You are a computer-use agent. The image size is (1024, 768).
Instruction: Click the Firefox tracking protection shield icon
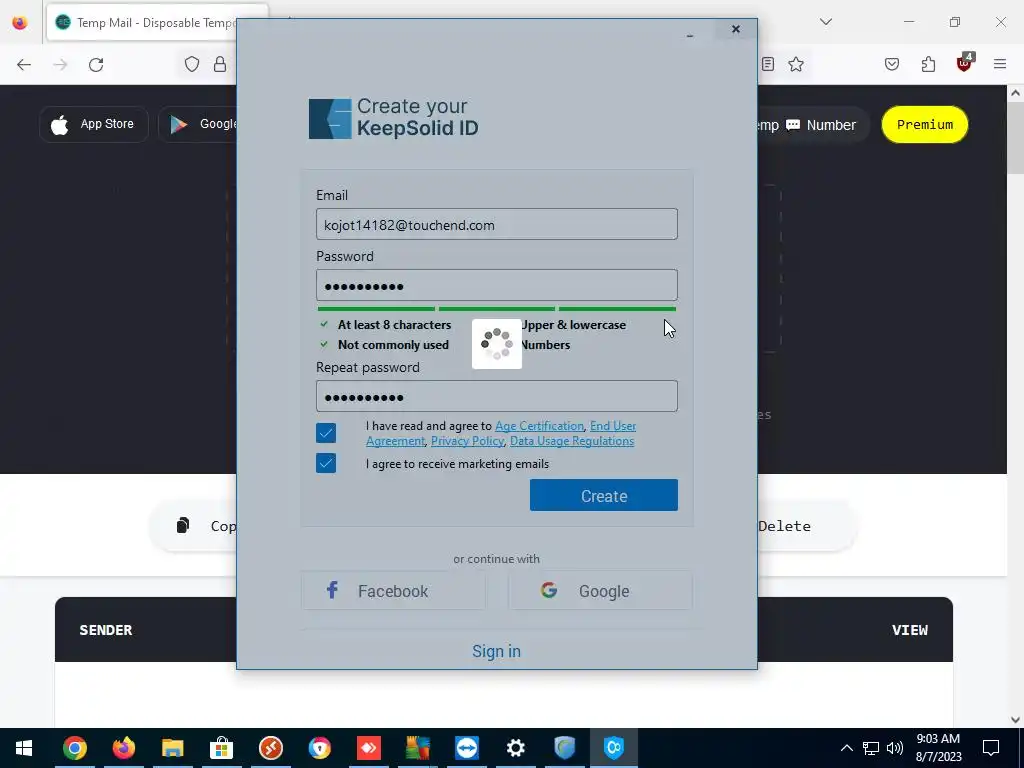coord(191,64)
